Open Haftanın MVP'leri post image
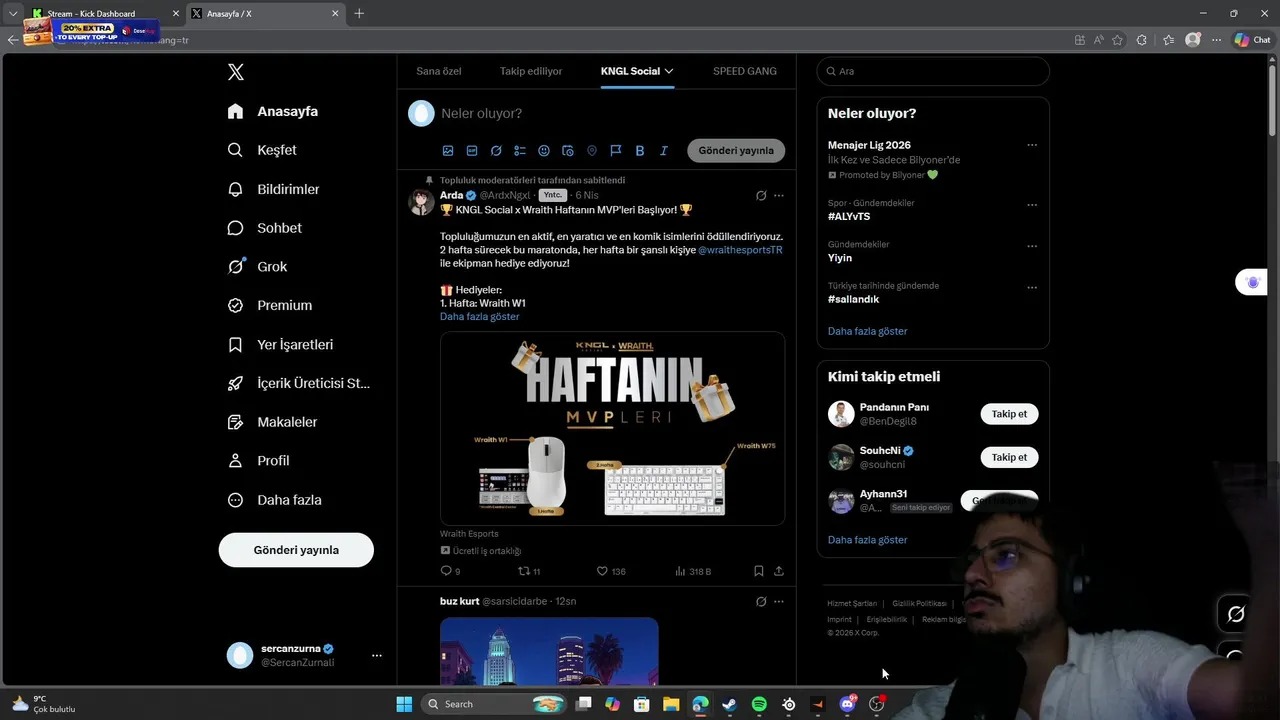Screen dimensions: 1280x720 pyautogui.click(x=612, y=428)
